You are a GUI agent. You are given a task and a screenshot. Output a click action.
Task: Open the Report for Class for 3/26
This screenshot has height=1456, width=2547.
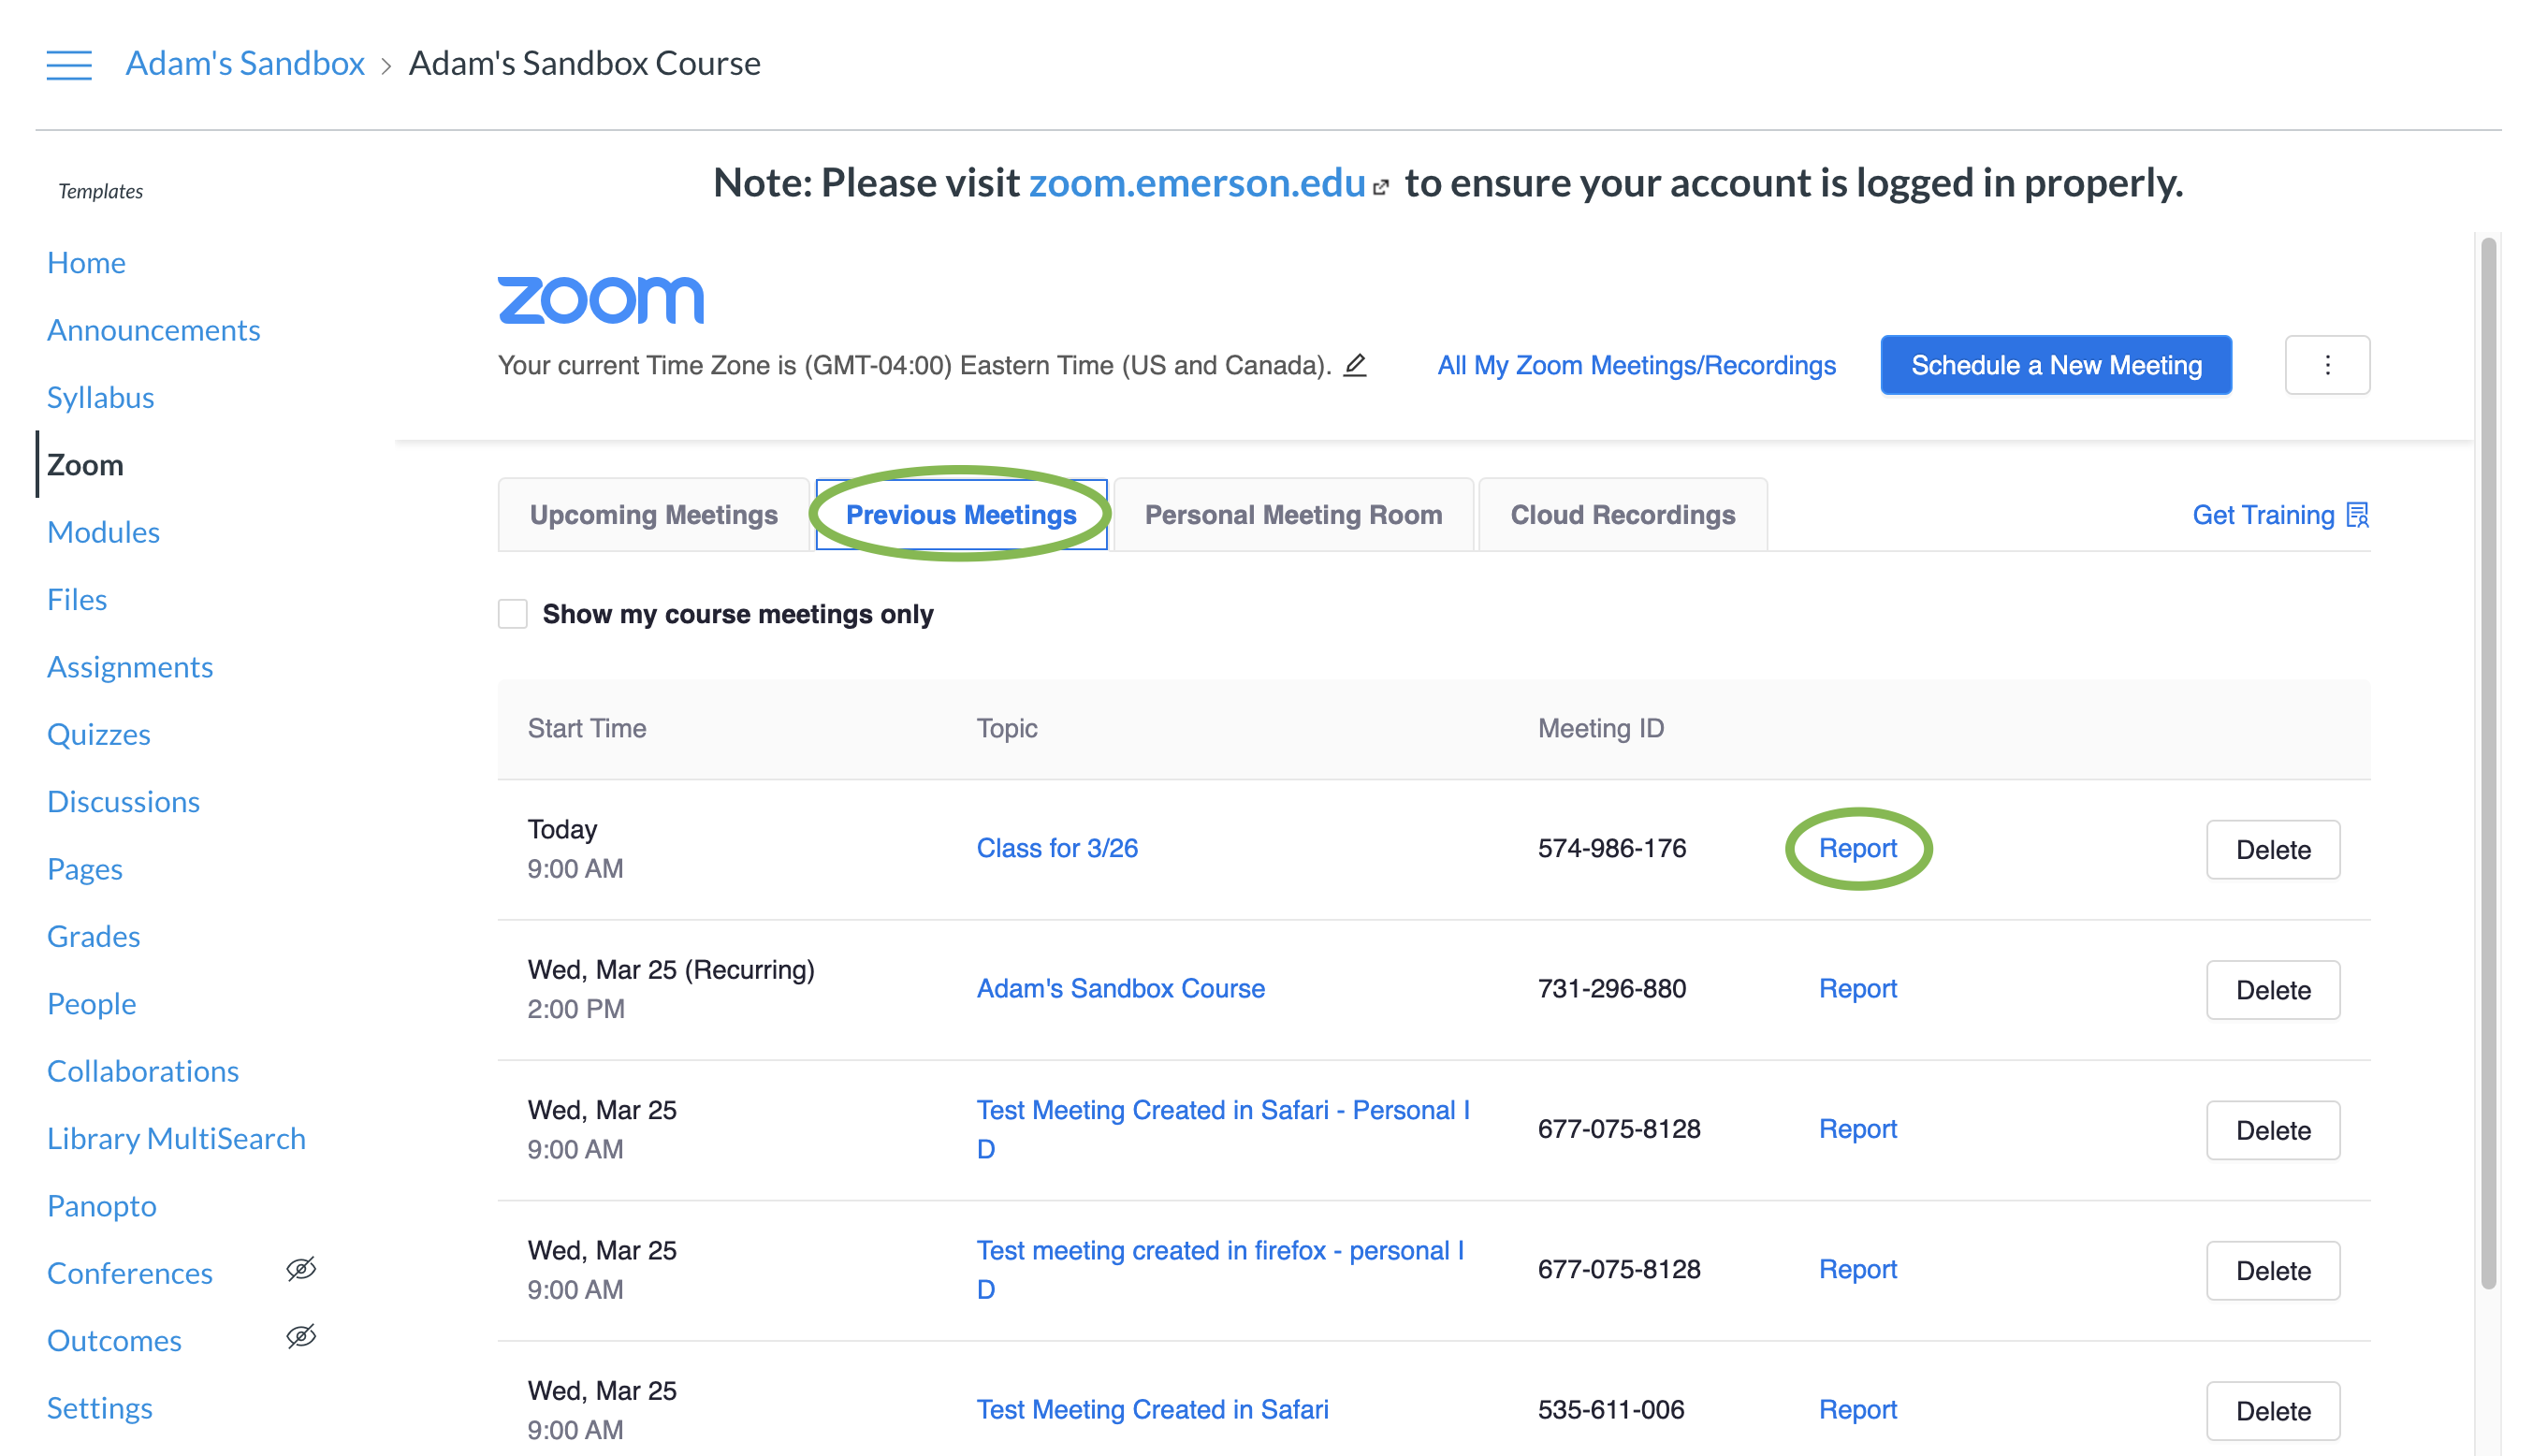tap(1857, 848)
